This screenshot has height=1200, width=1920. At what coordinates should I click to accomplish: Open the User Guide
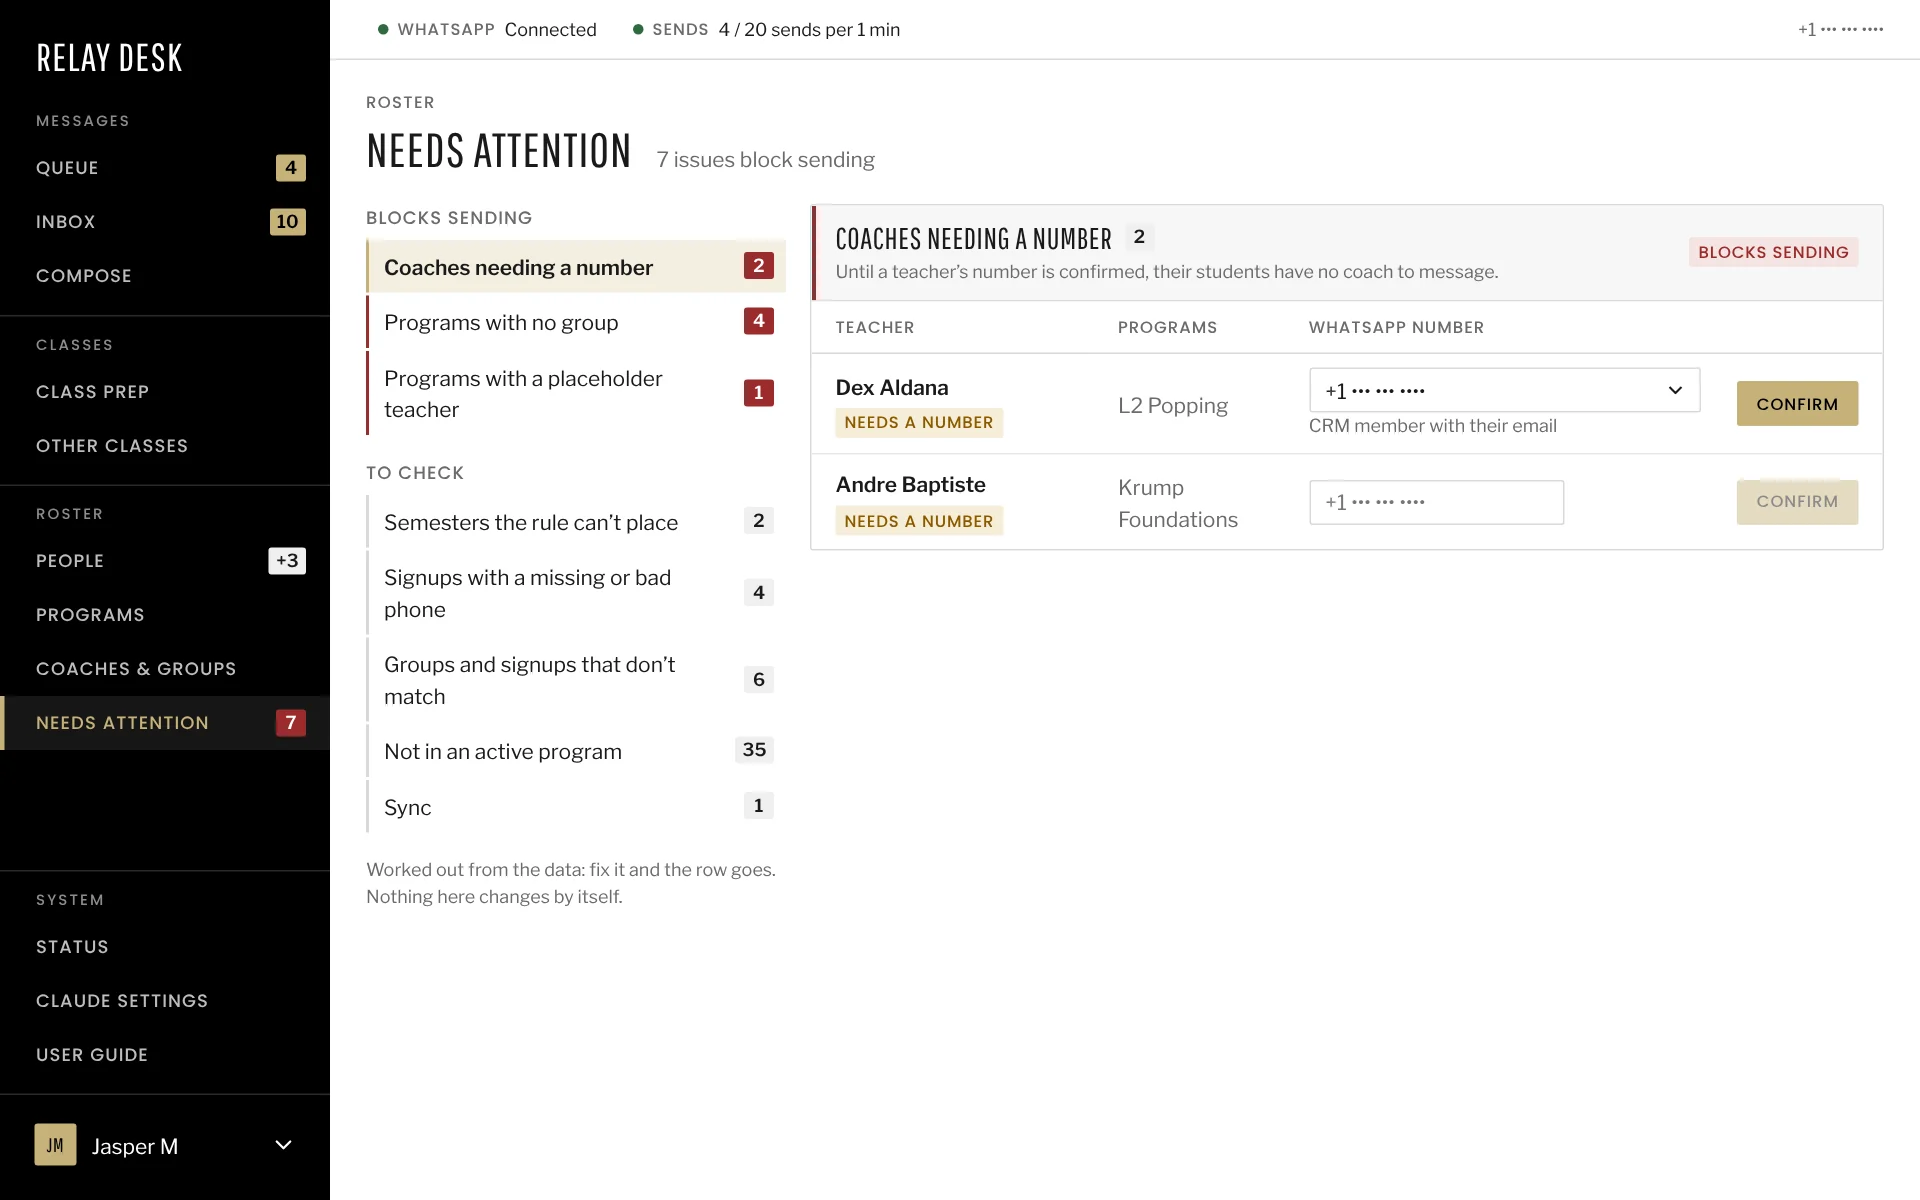(165, 1055)
